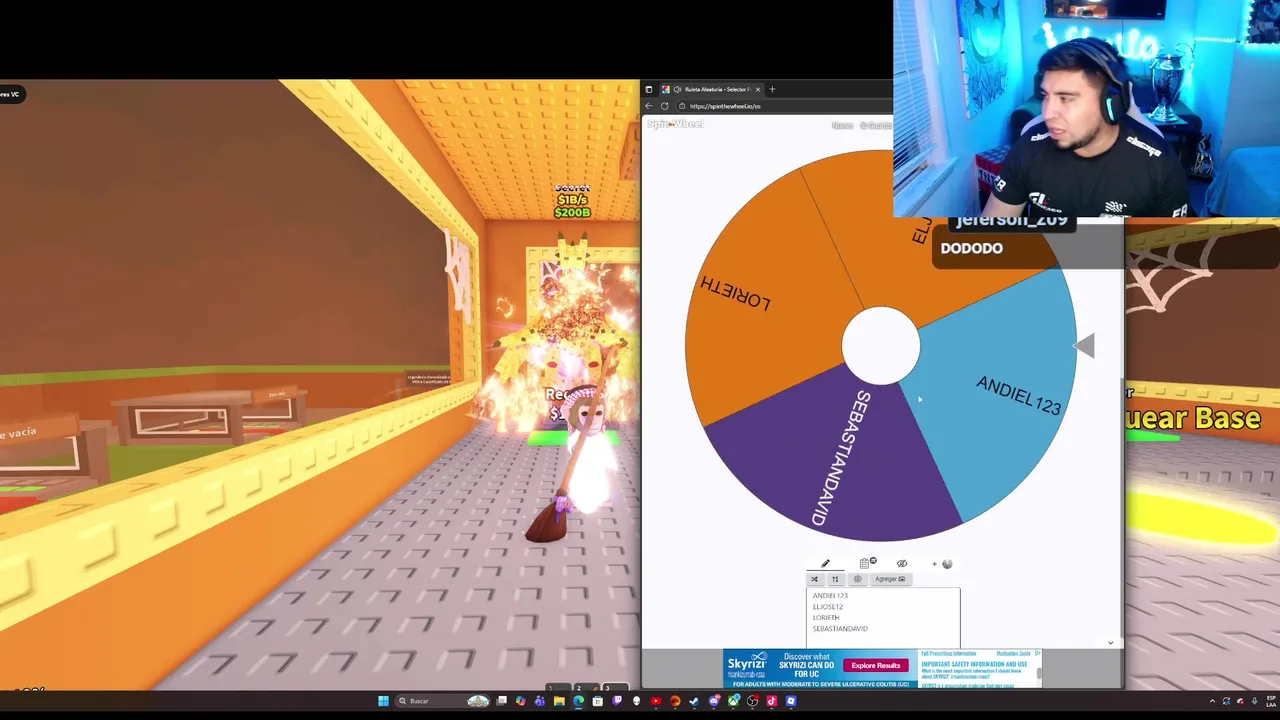This screenshot has width=1280, height=720.
Task: Open File Explorer from the taskbar
Action: tap(559, 701)
